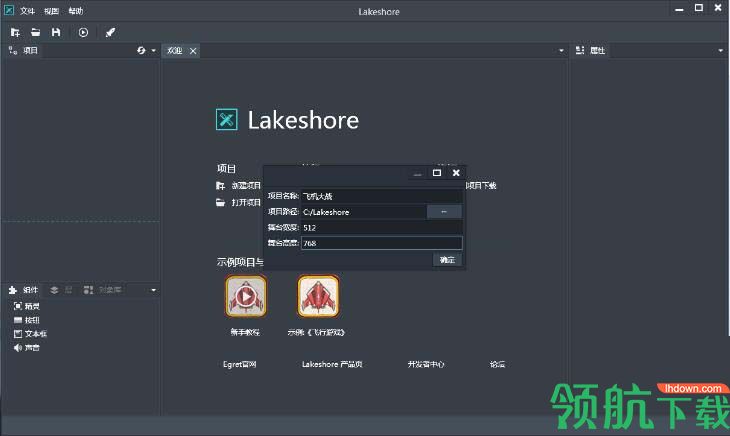Screen dimensions: 730x436
Task: Click the Lakeshore app logo in title bar
Action: click(x=9, y=10)
